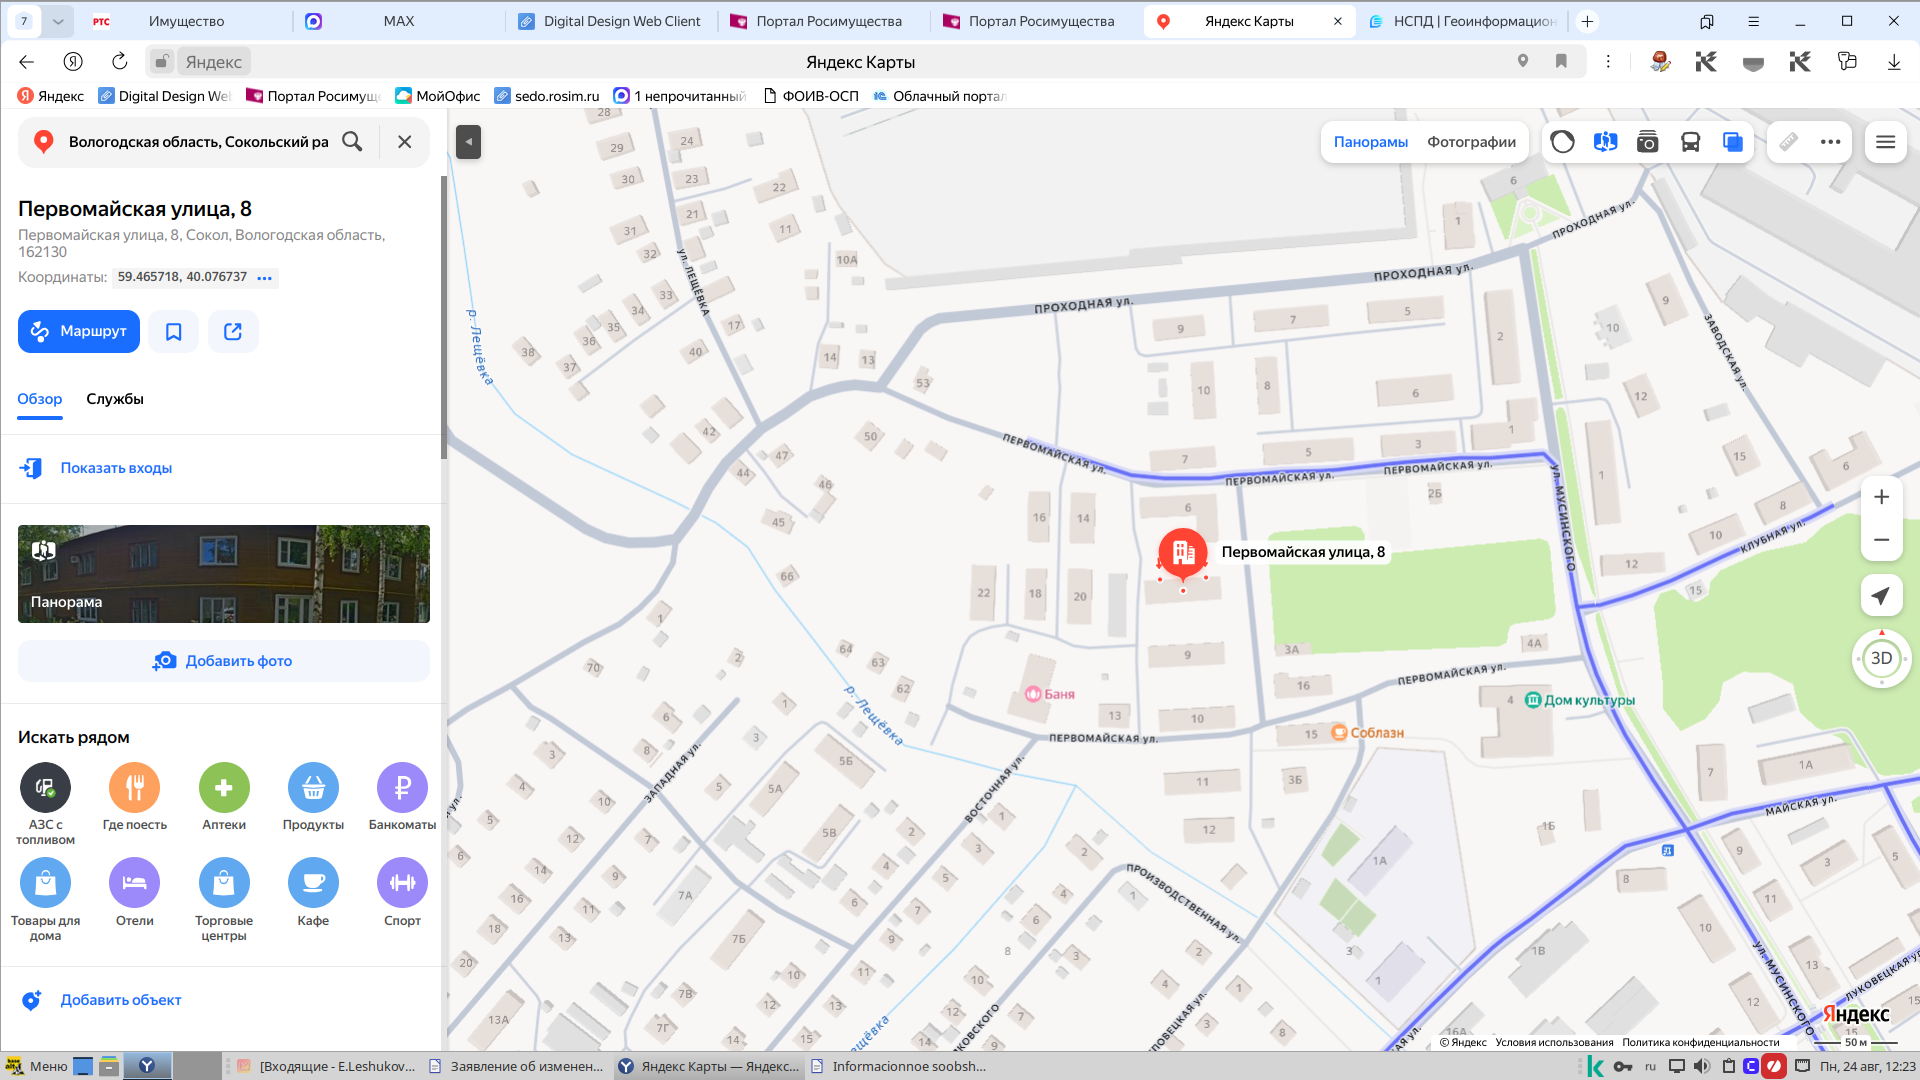Search nearby АЗС с топливом

[x=45, y=804]
